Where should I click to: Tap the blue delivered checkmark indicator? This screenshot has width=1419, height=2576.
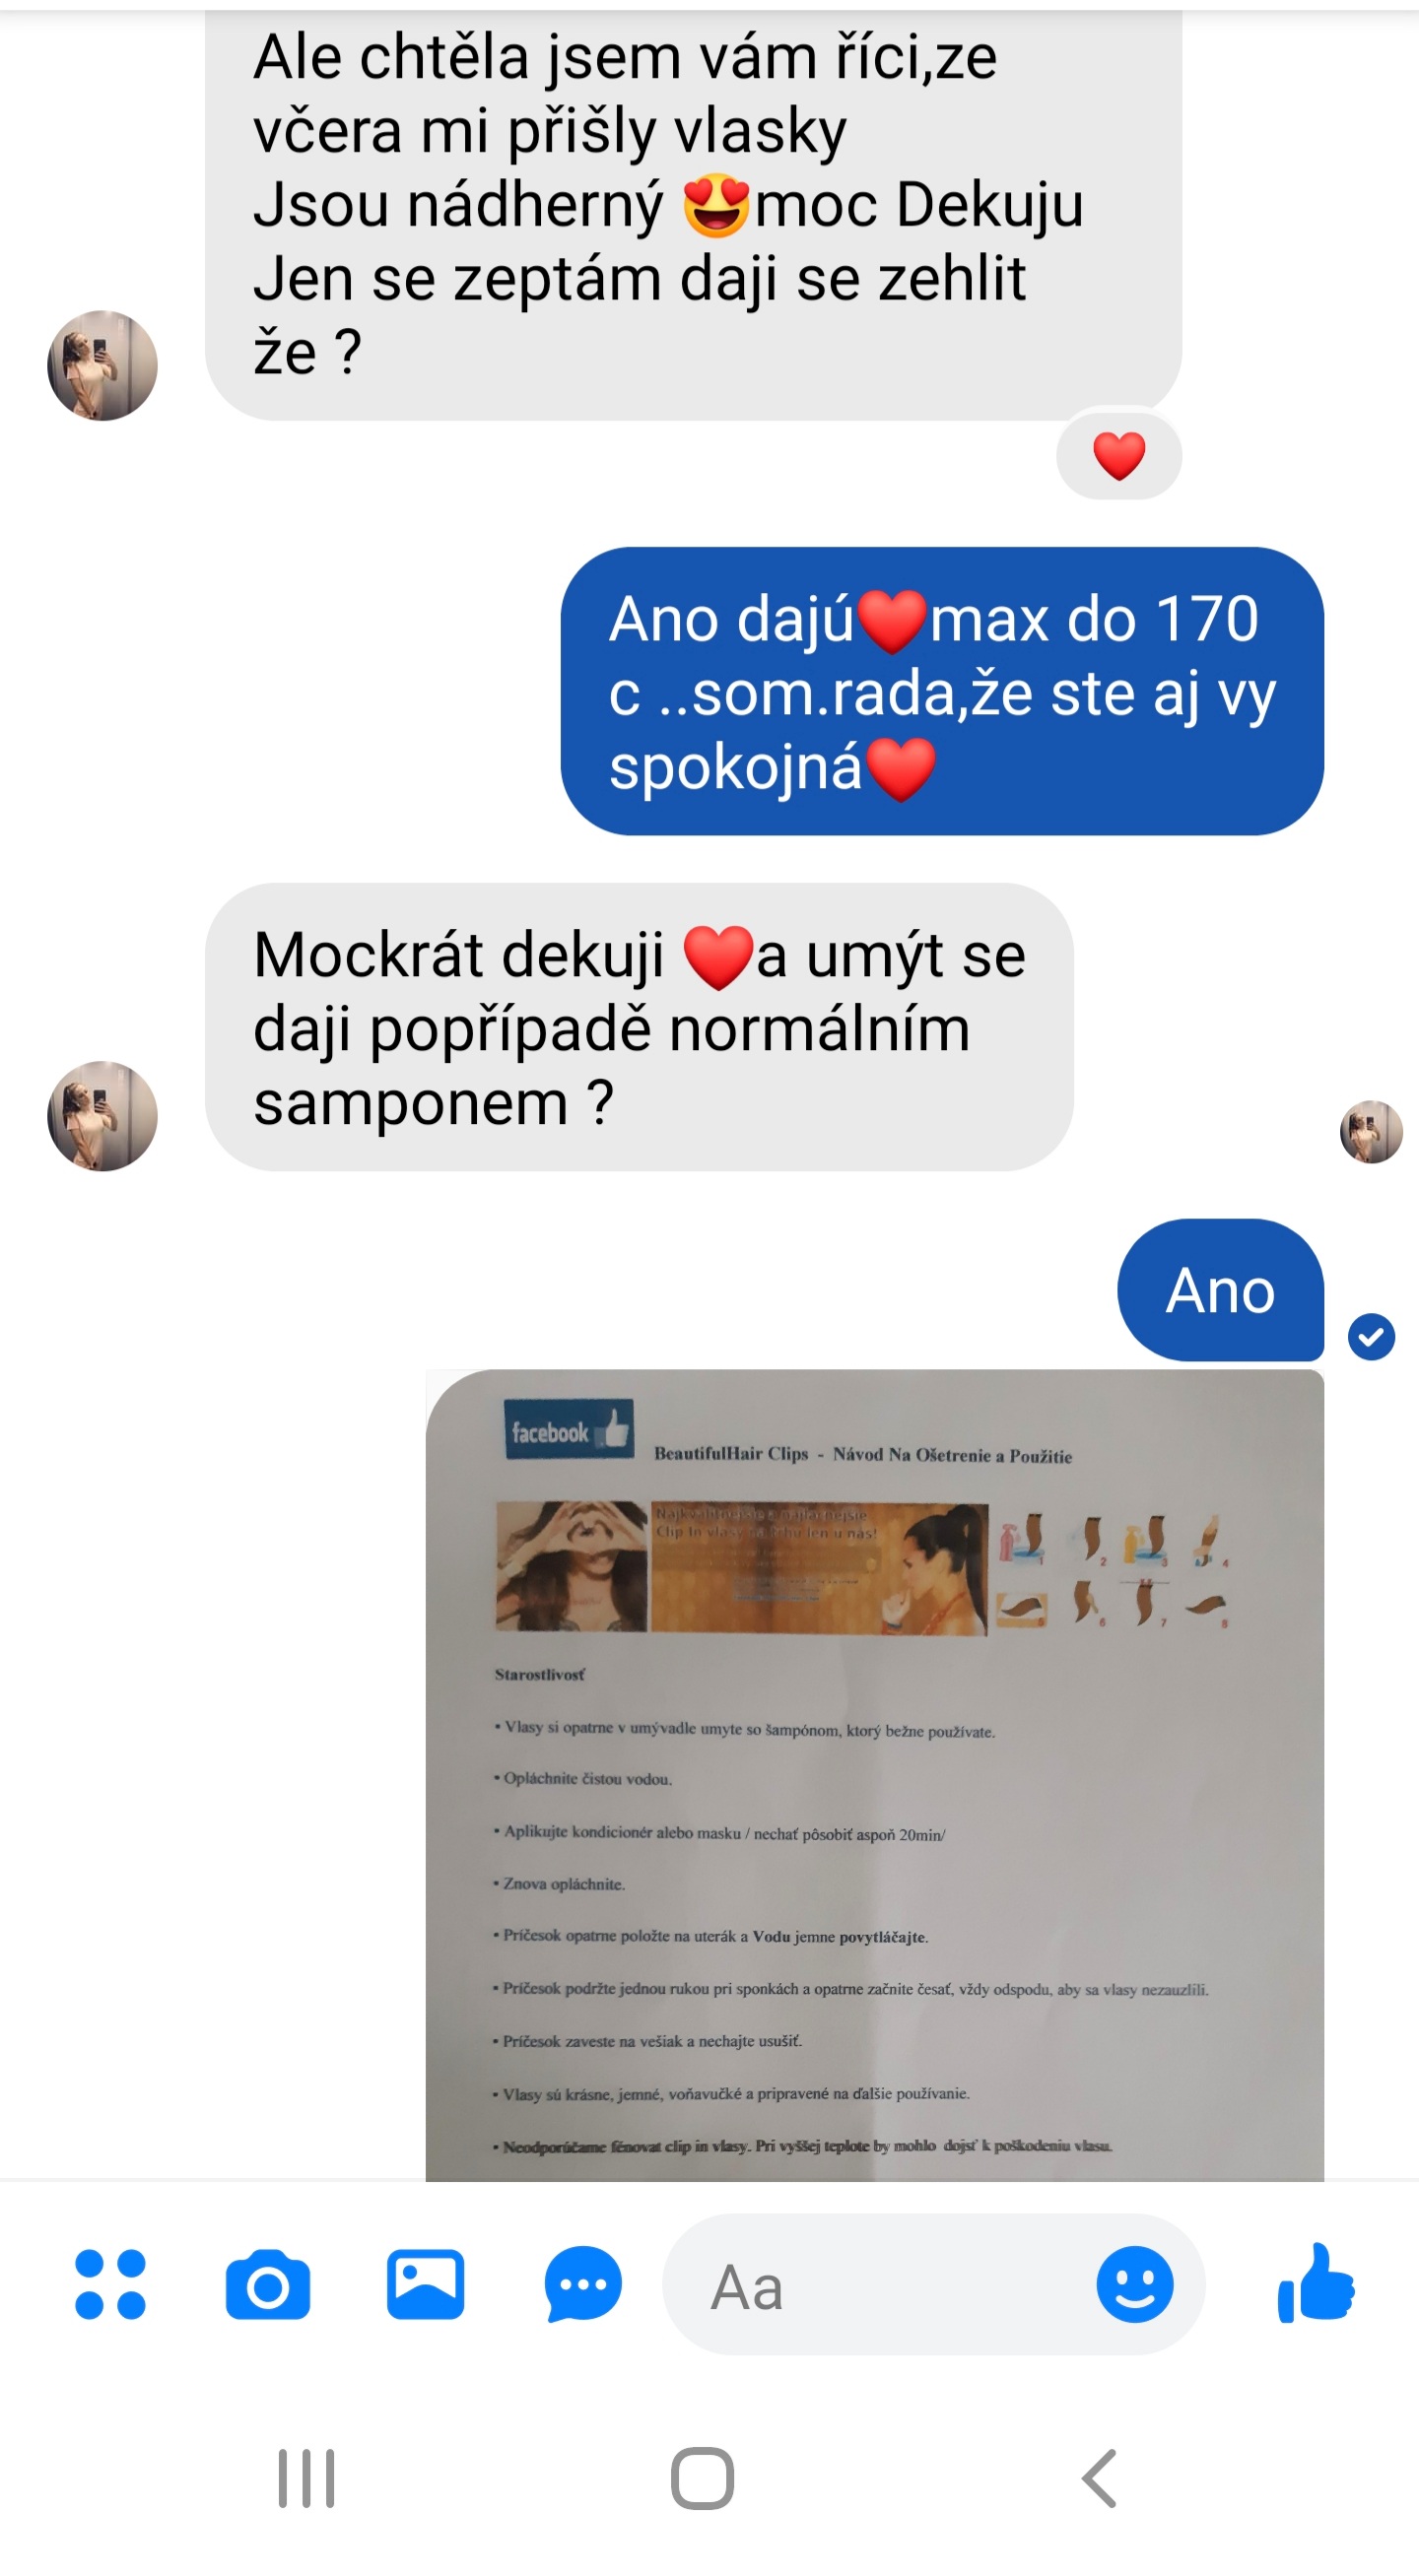click(x=1371, y=1337)
